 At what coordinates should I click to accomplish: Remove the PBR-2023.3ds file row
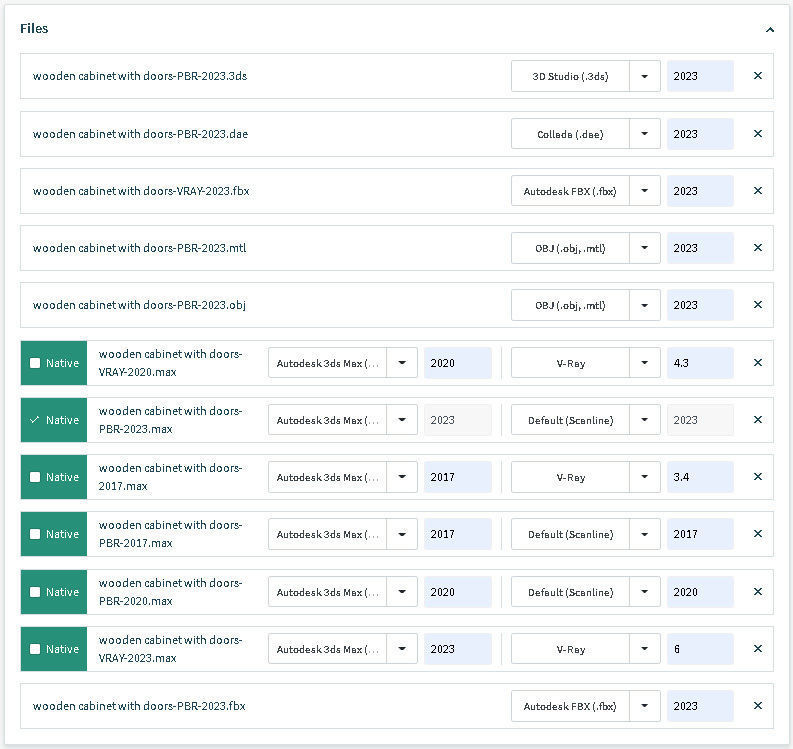tap(757, 76)
